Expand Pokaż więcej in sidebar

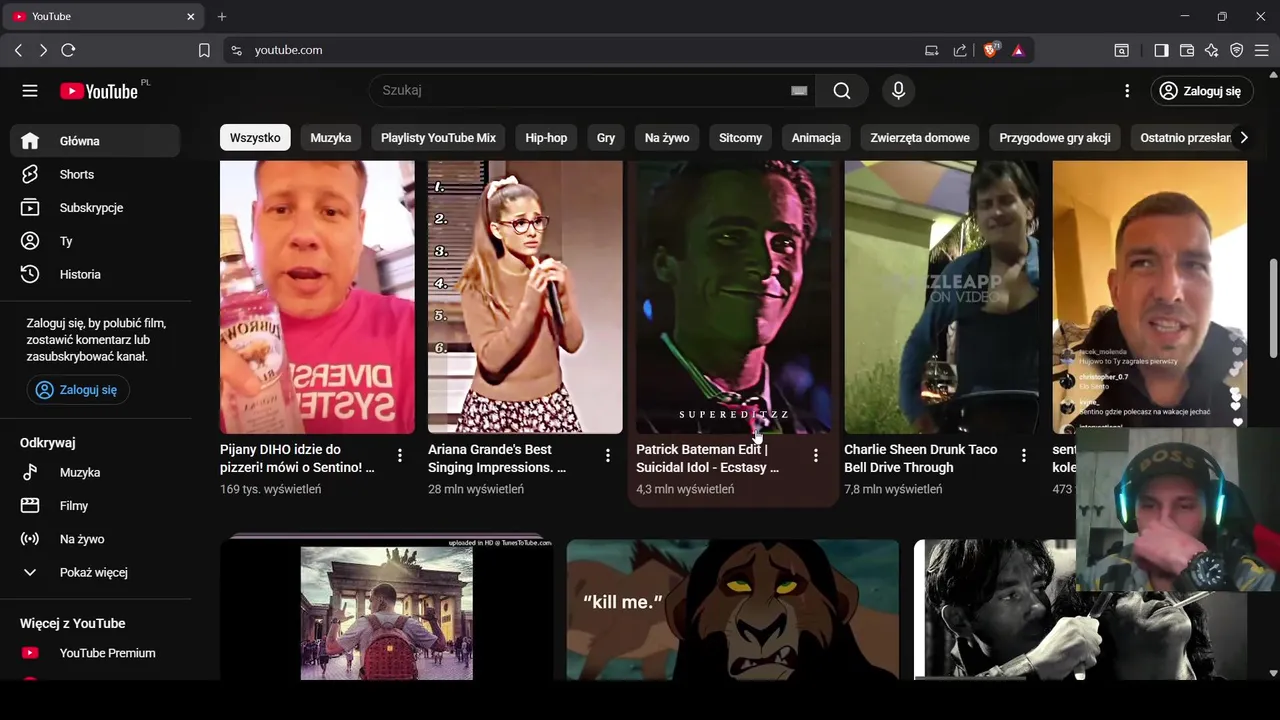95,572
